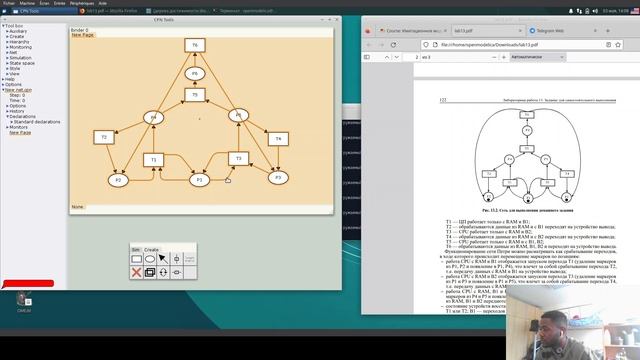
Task: Bookmark this page with the star icon
Action: 618,44
